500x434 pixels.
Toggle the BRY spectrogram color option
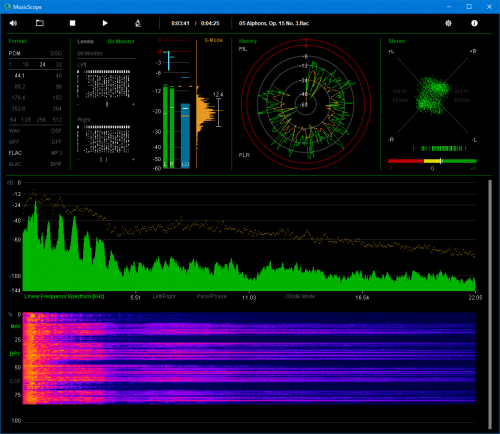point(15,354)
